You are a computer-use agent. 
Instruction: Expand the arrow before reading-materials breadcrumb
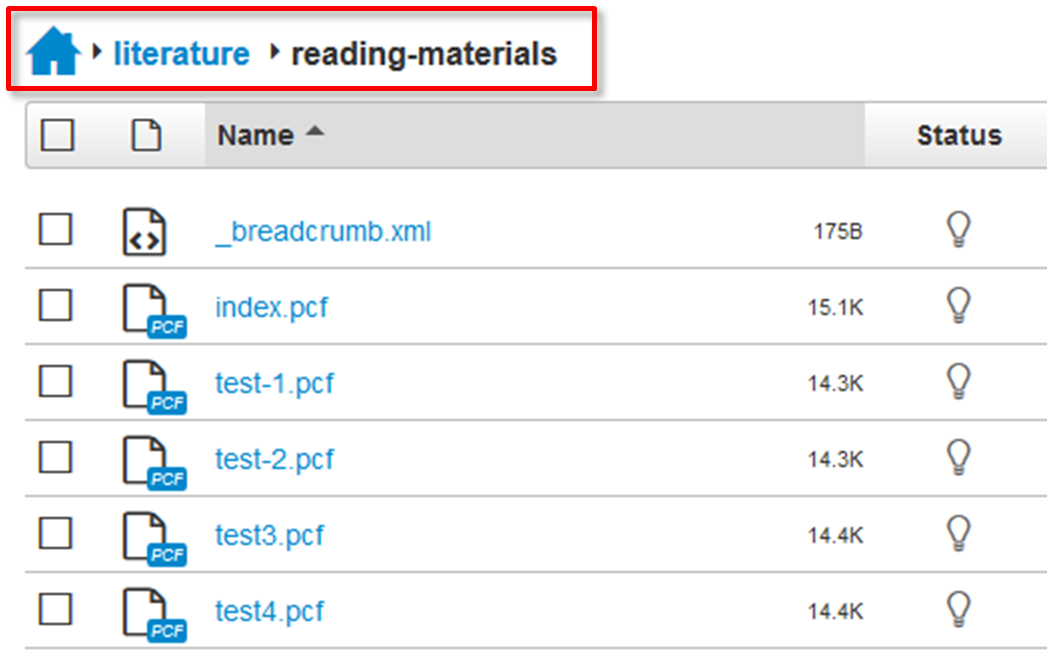pos(275,52)
